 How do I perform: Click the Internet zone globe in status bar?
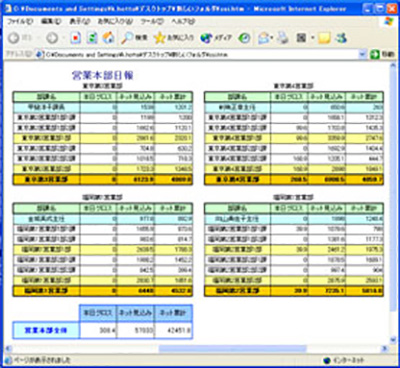[x=327, y=360]
